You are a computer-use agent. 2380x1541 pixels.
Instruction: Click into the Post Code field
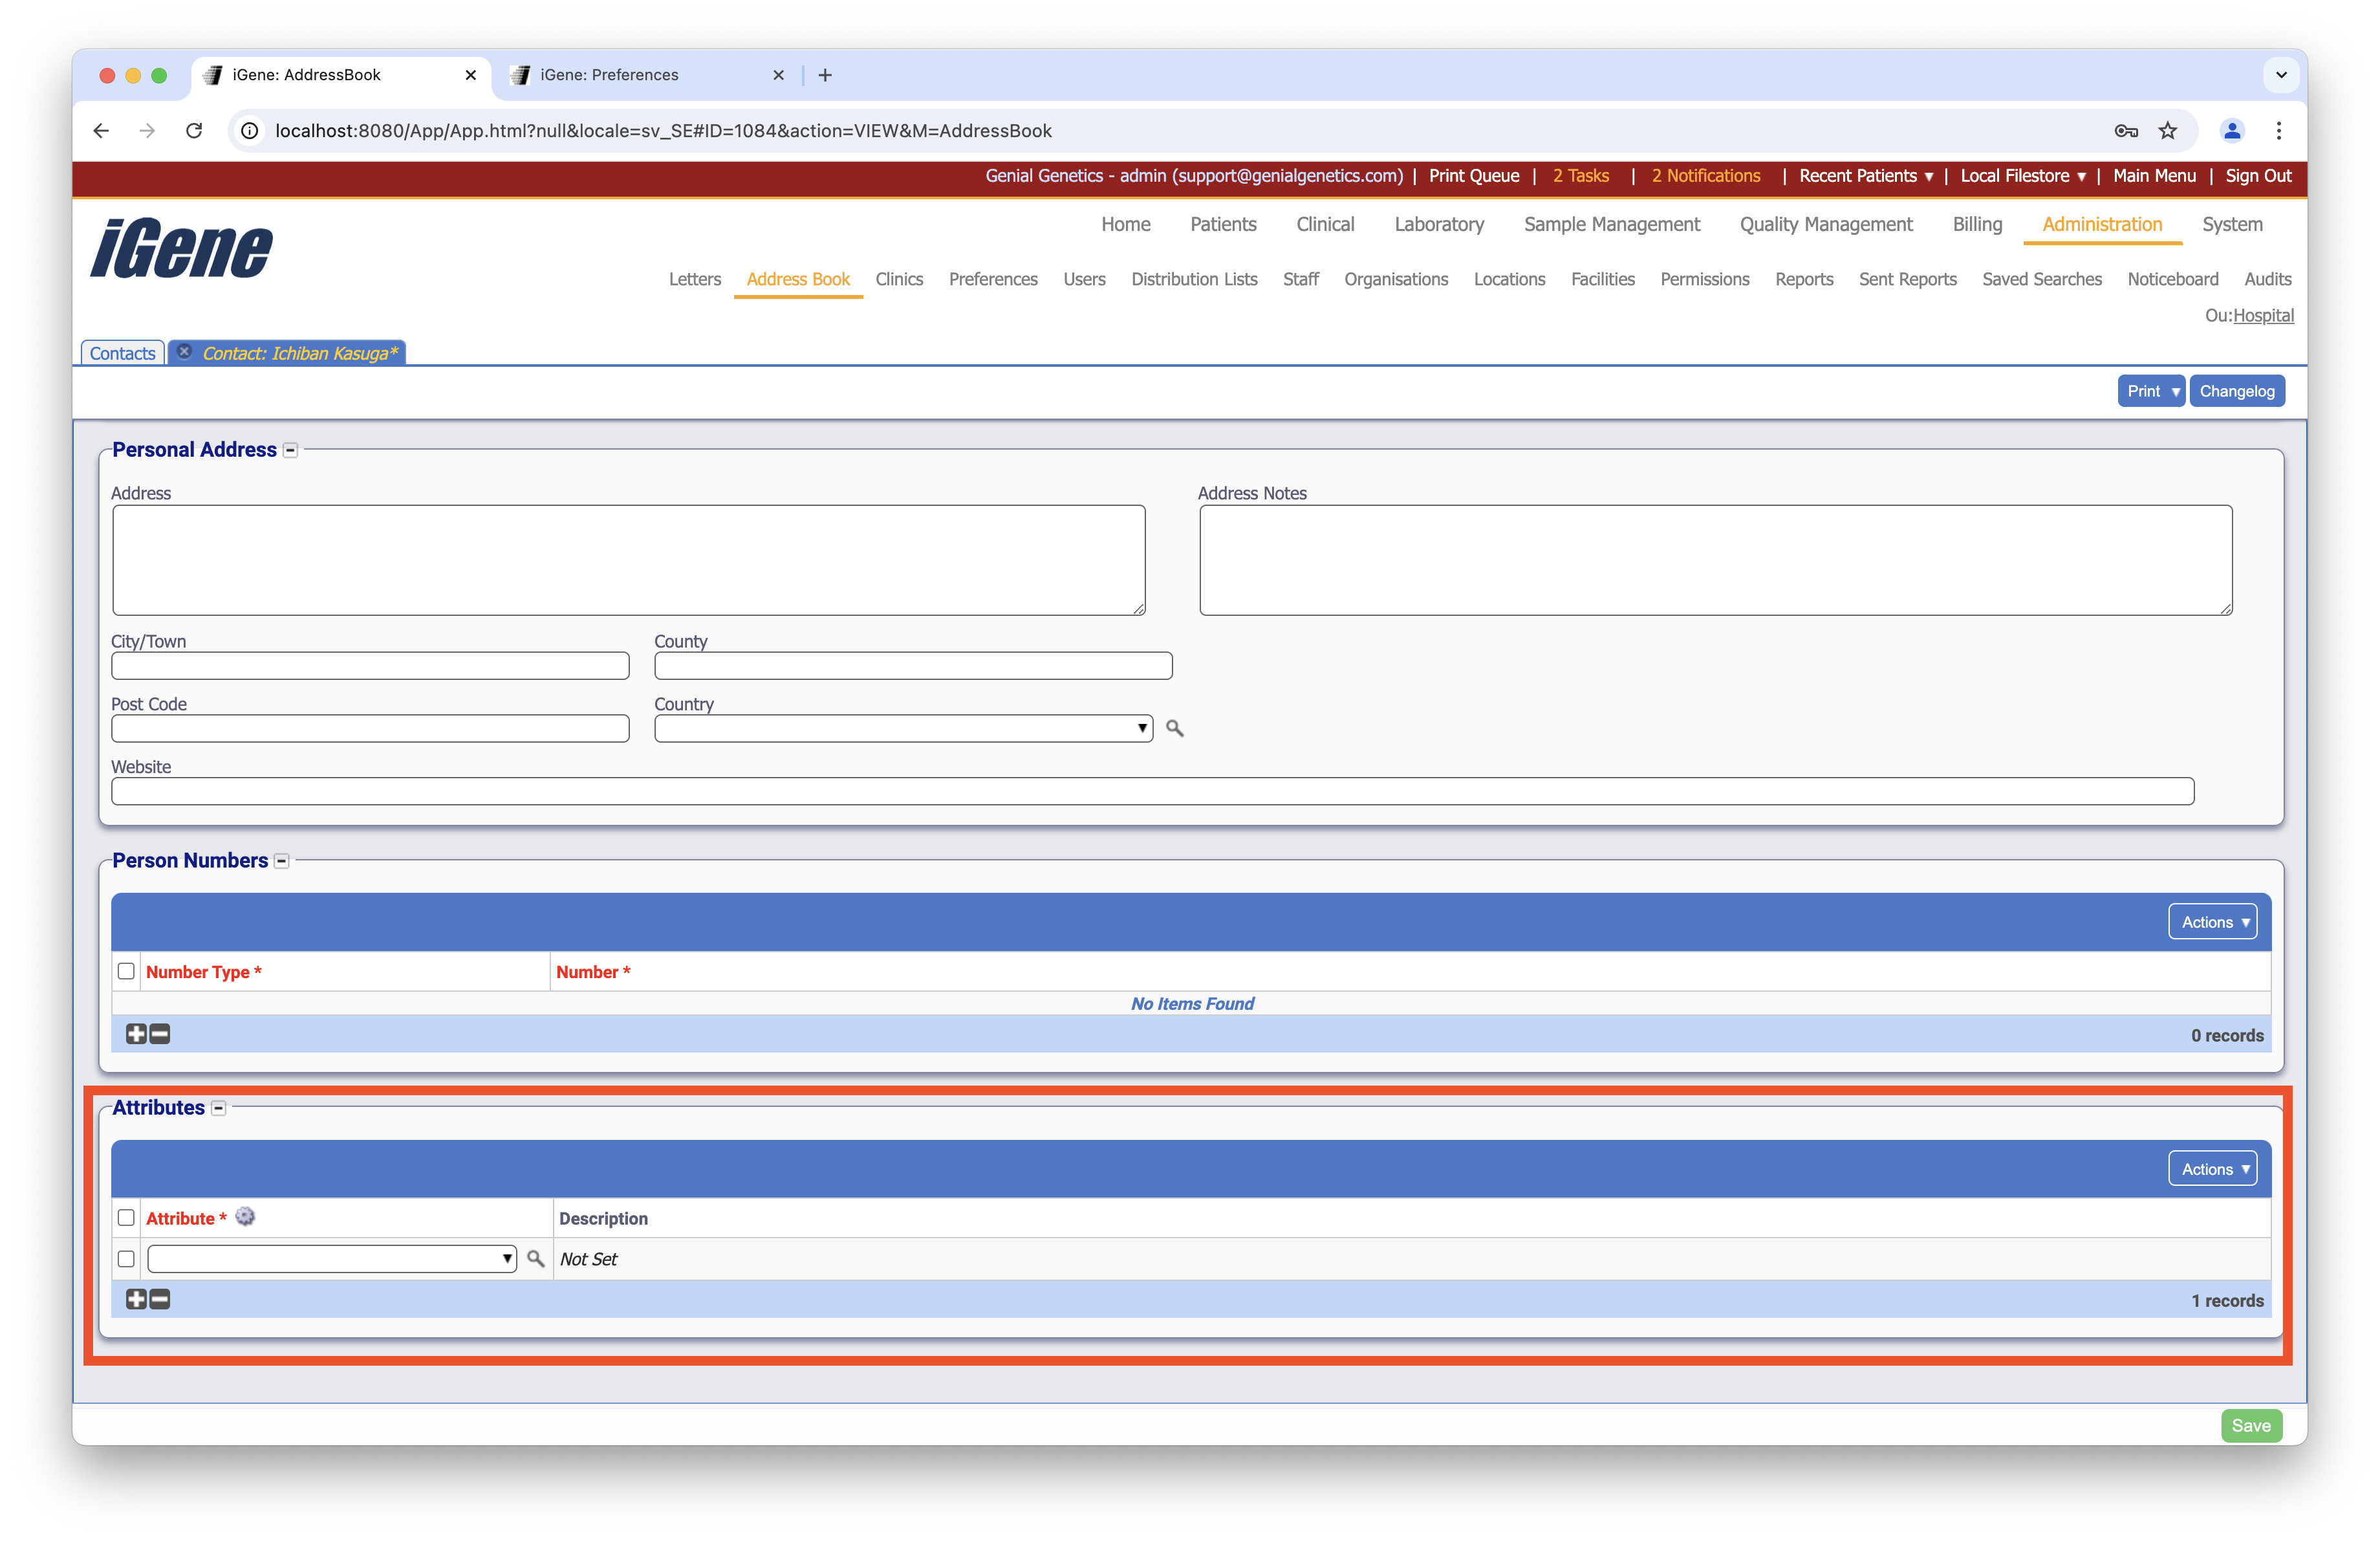point(370,728)
